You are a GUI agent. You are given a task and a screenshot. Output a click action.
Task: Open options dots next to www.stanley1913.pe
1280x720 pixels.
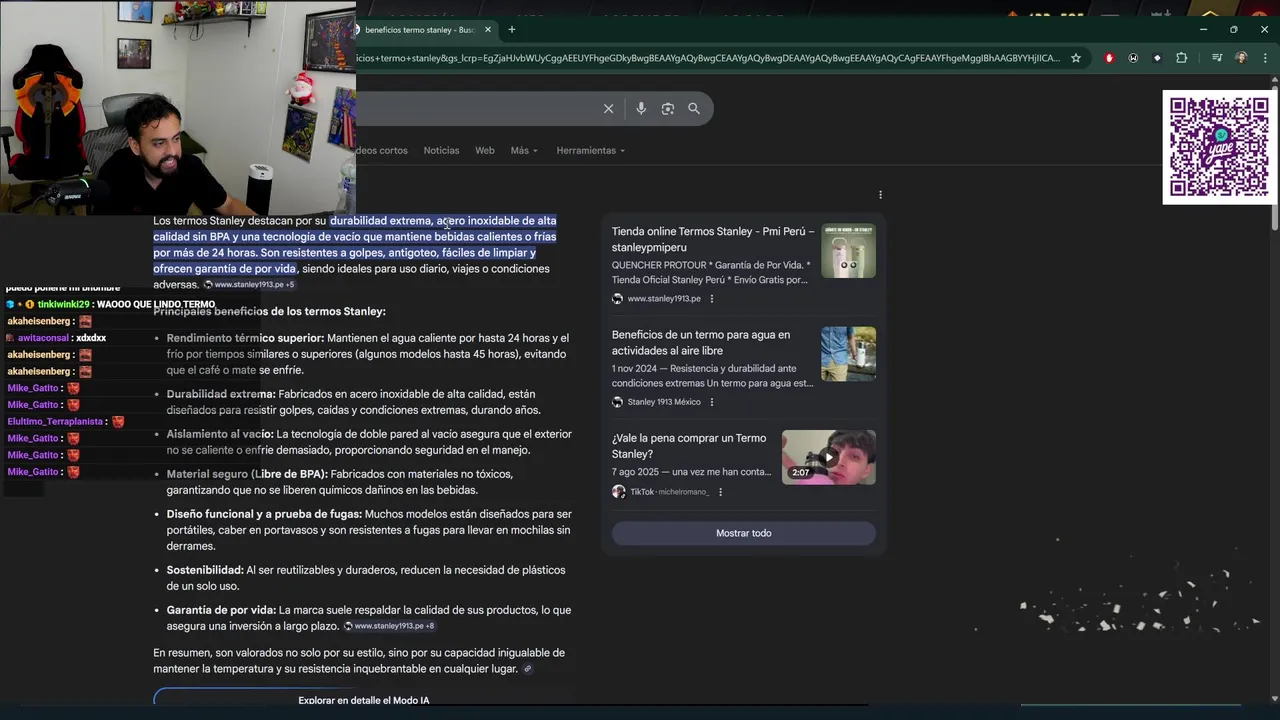[712, 299]
